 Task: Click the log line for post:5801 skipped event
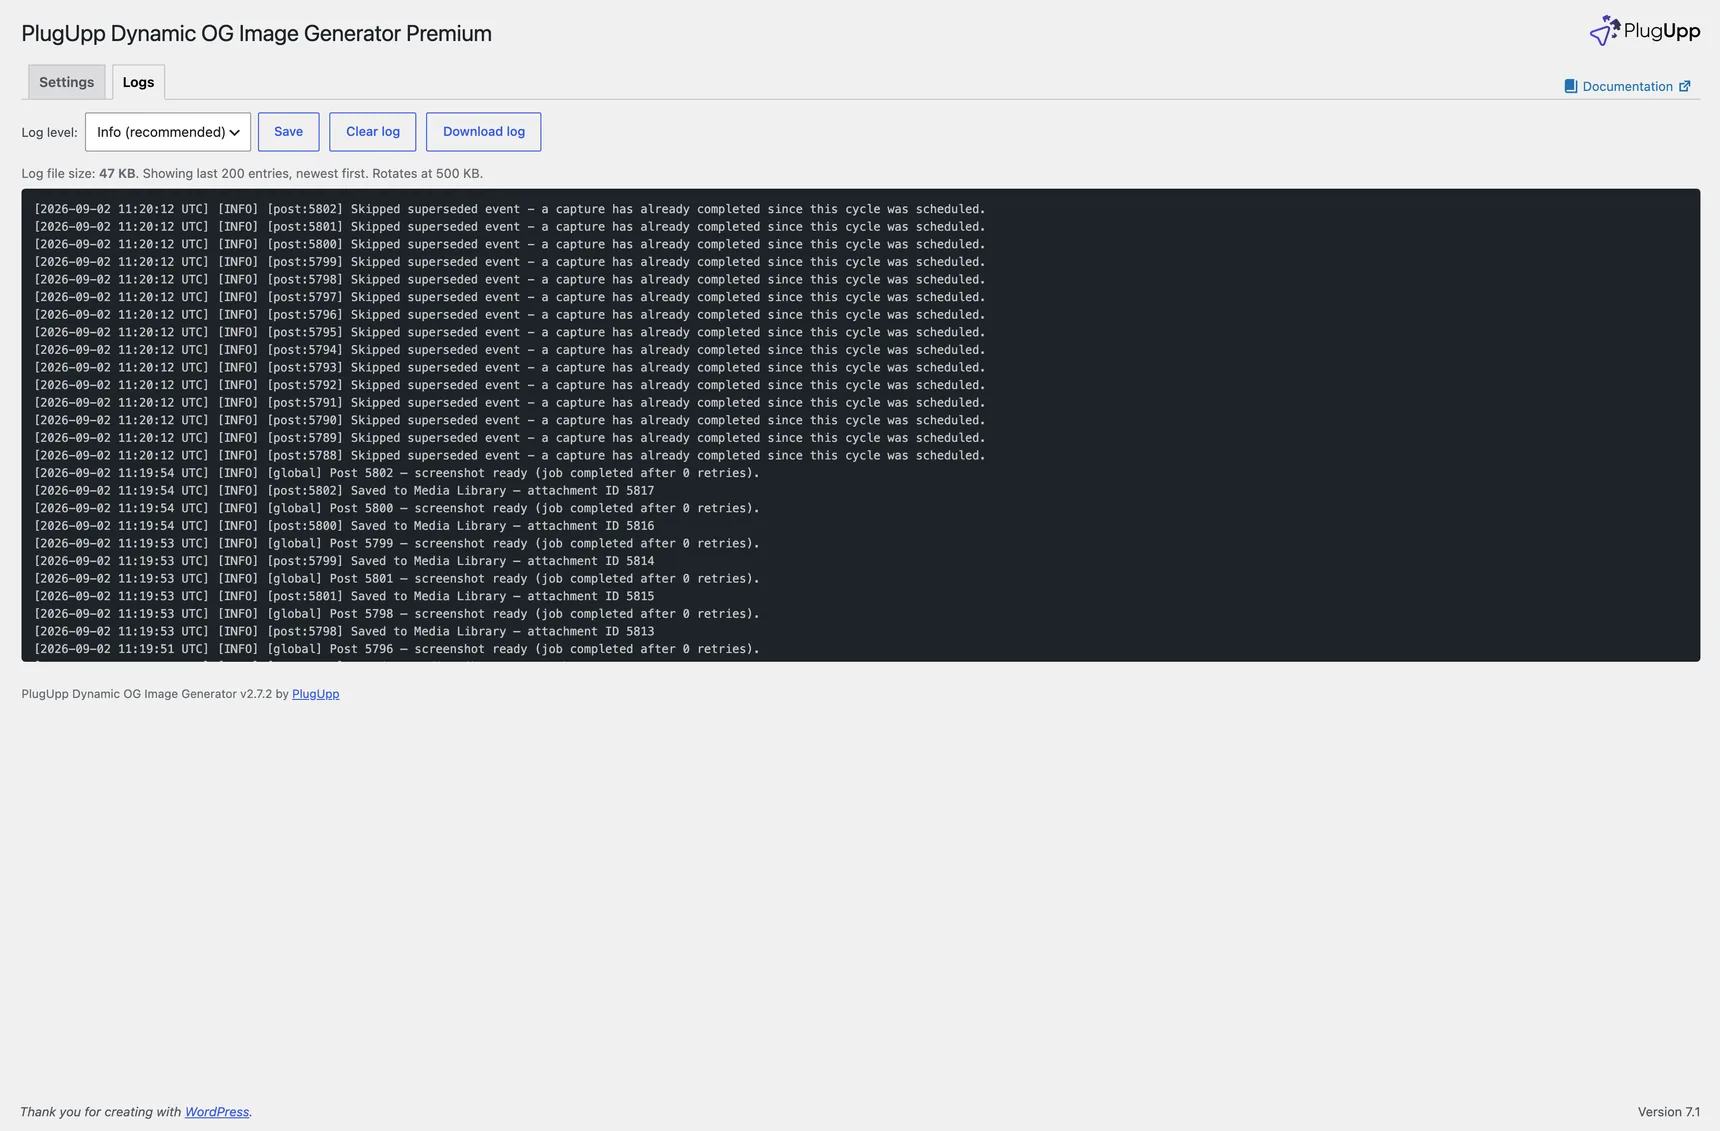pyautogui.click(x=510, y=227)
